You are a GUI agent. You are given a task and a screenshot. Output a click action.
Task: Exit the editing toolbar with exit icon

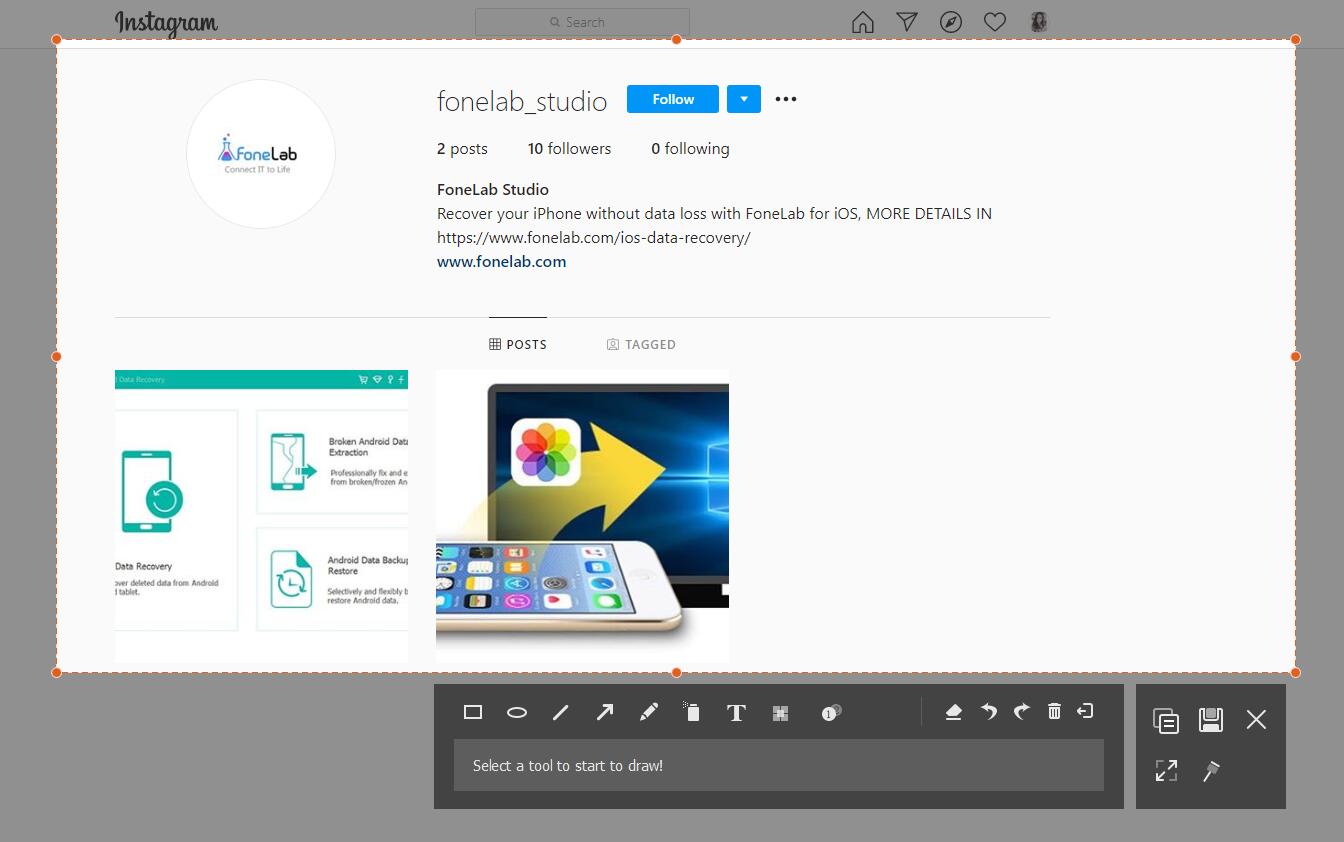click(1086, 711)
